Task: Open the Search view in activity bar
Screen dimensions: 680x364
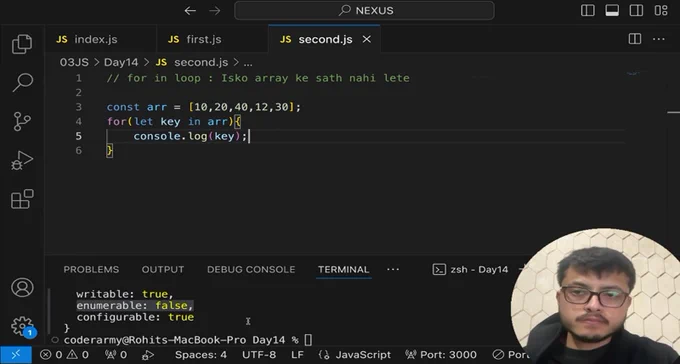Action: coord(22,82)
